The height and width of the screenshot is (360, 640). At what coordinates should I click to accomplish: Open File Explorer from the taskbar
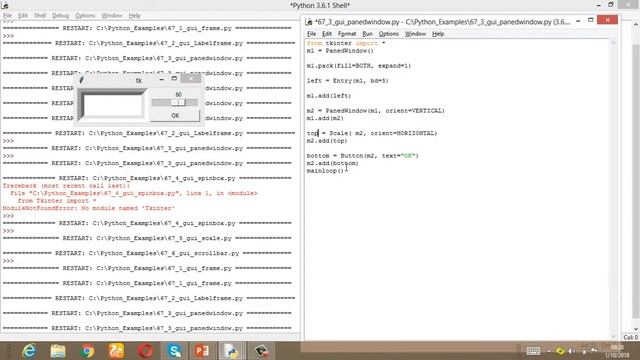point(58,351)
